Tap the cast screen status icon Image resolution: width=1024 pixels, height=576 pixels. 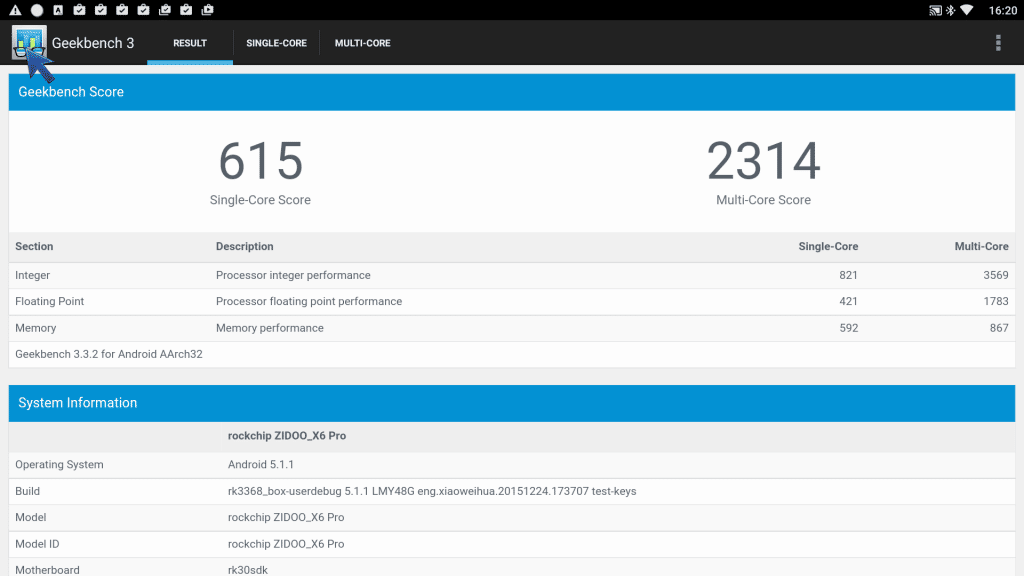936,10
